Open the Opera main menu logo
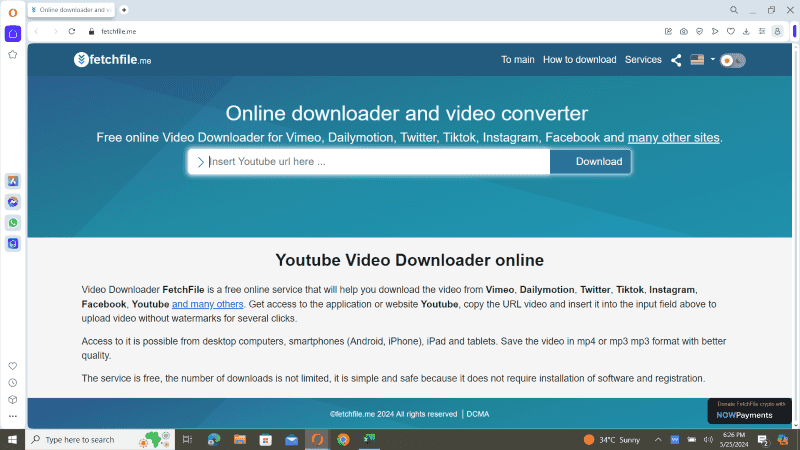Screen dimensions: 800x450 click(13, 12)
